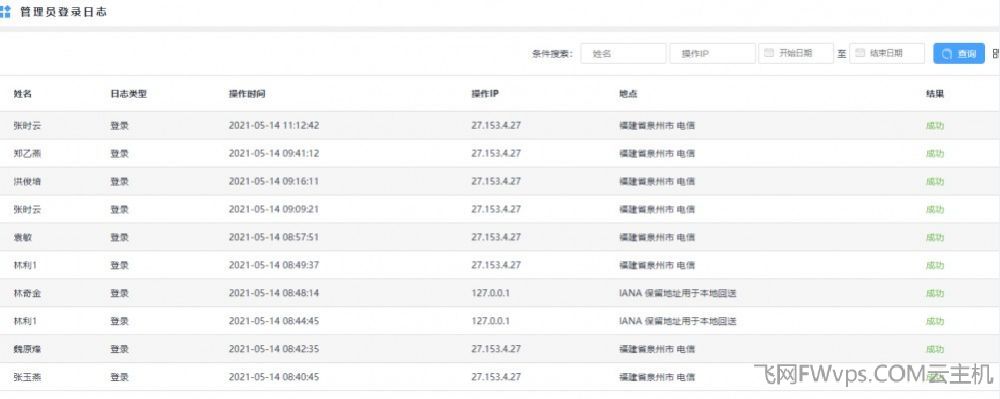This screenshot has height=399, width=1000.
Task: Click the 操作时间 column header
Action: (x=247, y=94)
